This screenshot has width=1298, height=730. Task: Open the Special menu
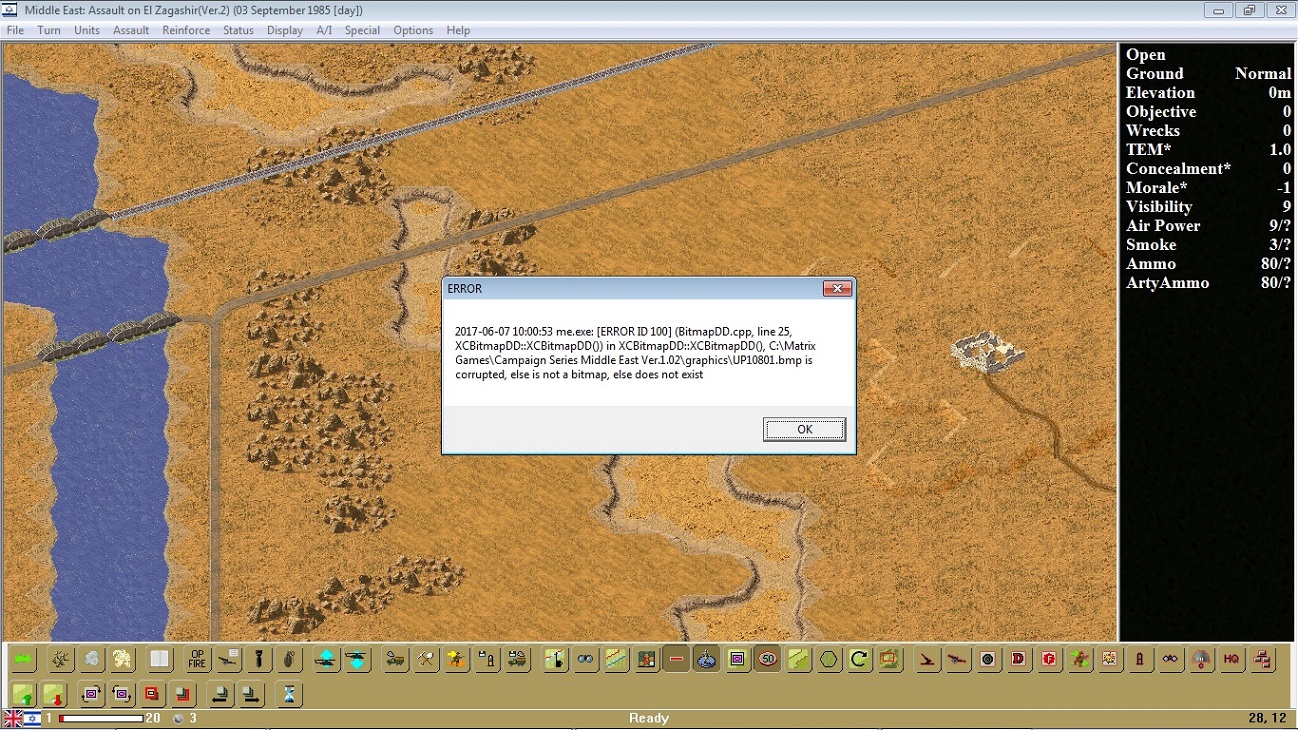[362, 30]
